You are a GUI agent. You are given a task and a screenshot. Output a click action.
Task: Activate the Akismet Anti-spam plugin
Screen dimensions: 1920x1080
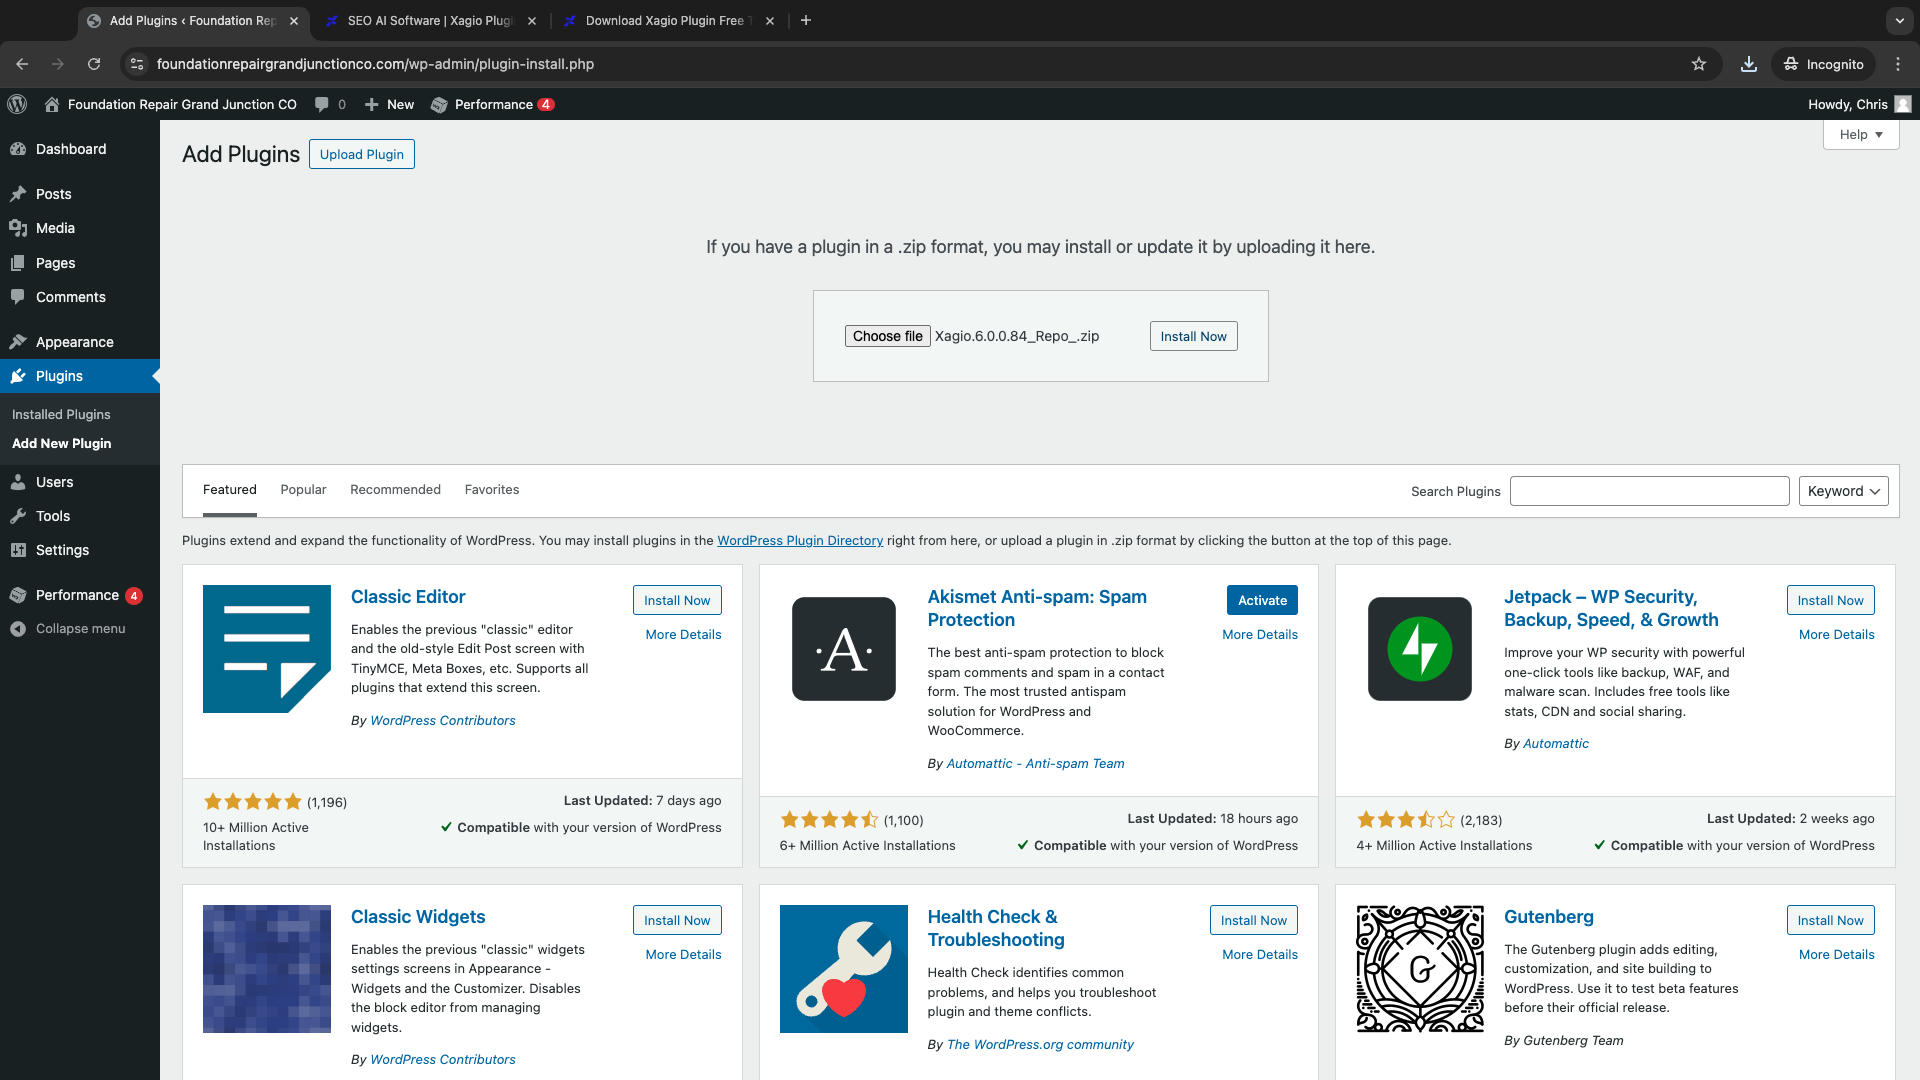[1262, 600]
